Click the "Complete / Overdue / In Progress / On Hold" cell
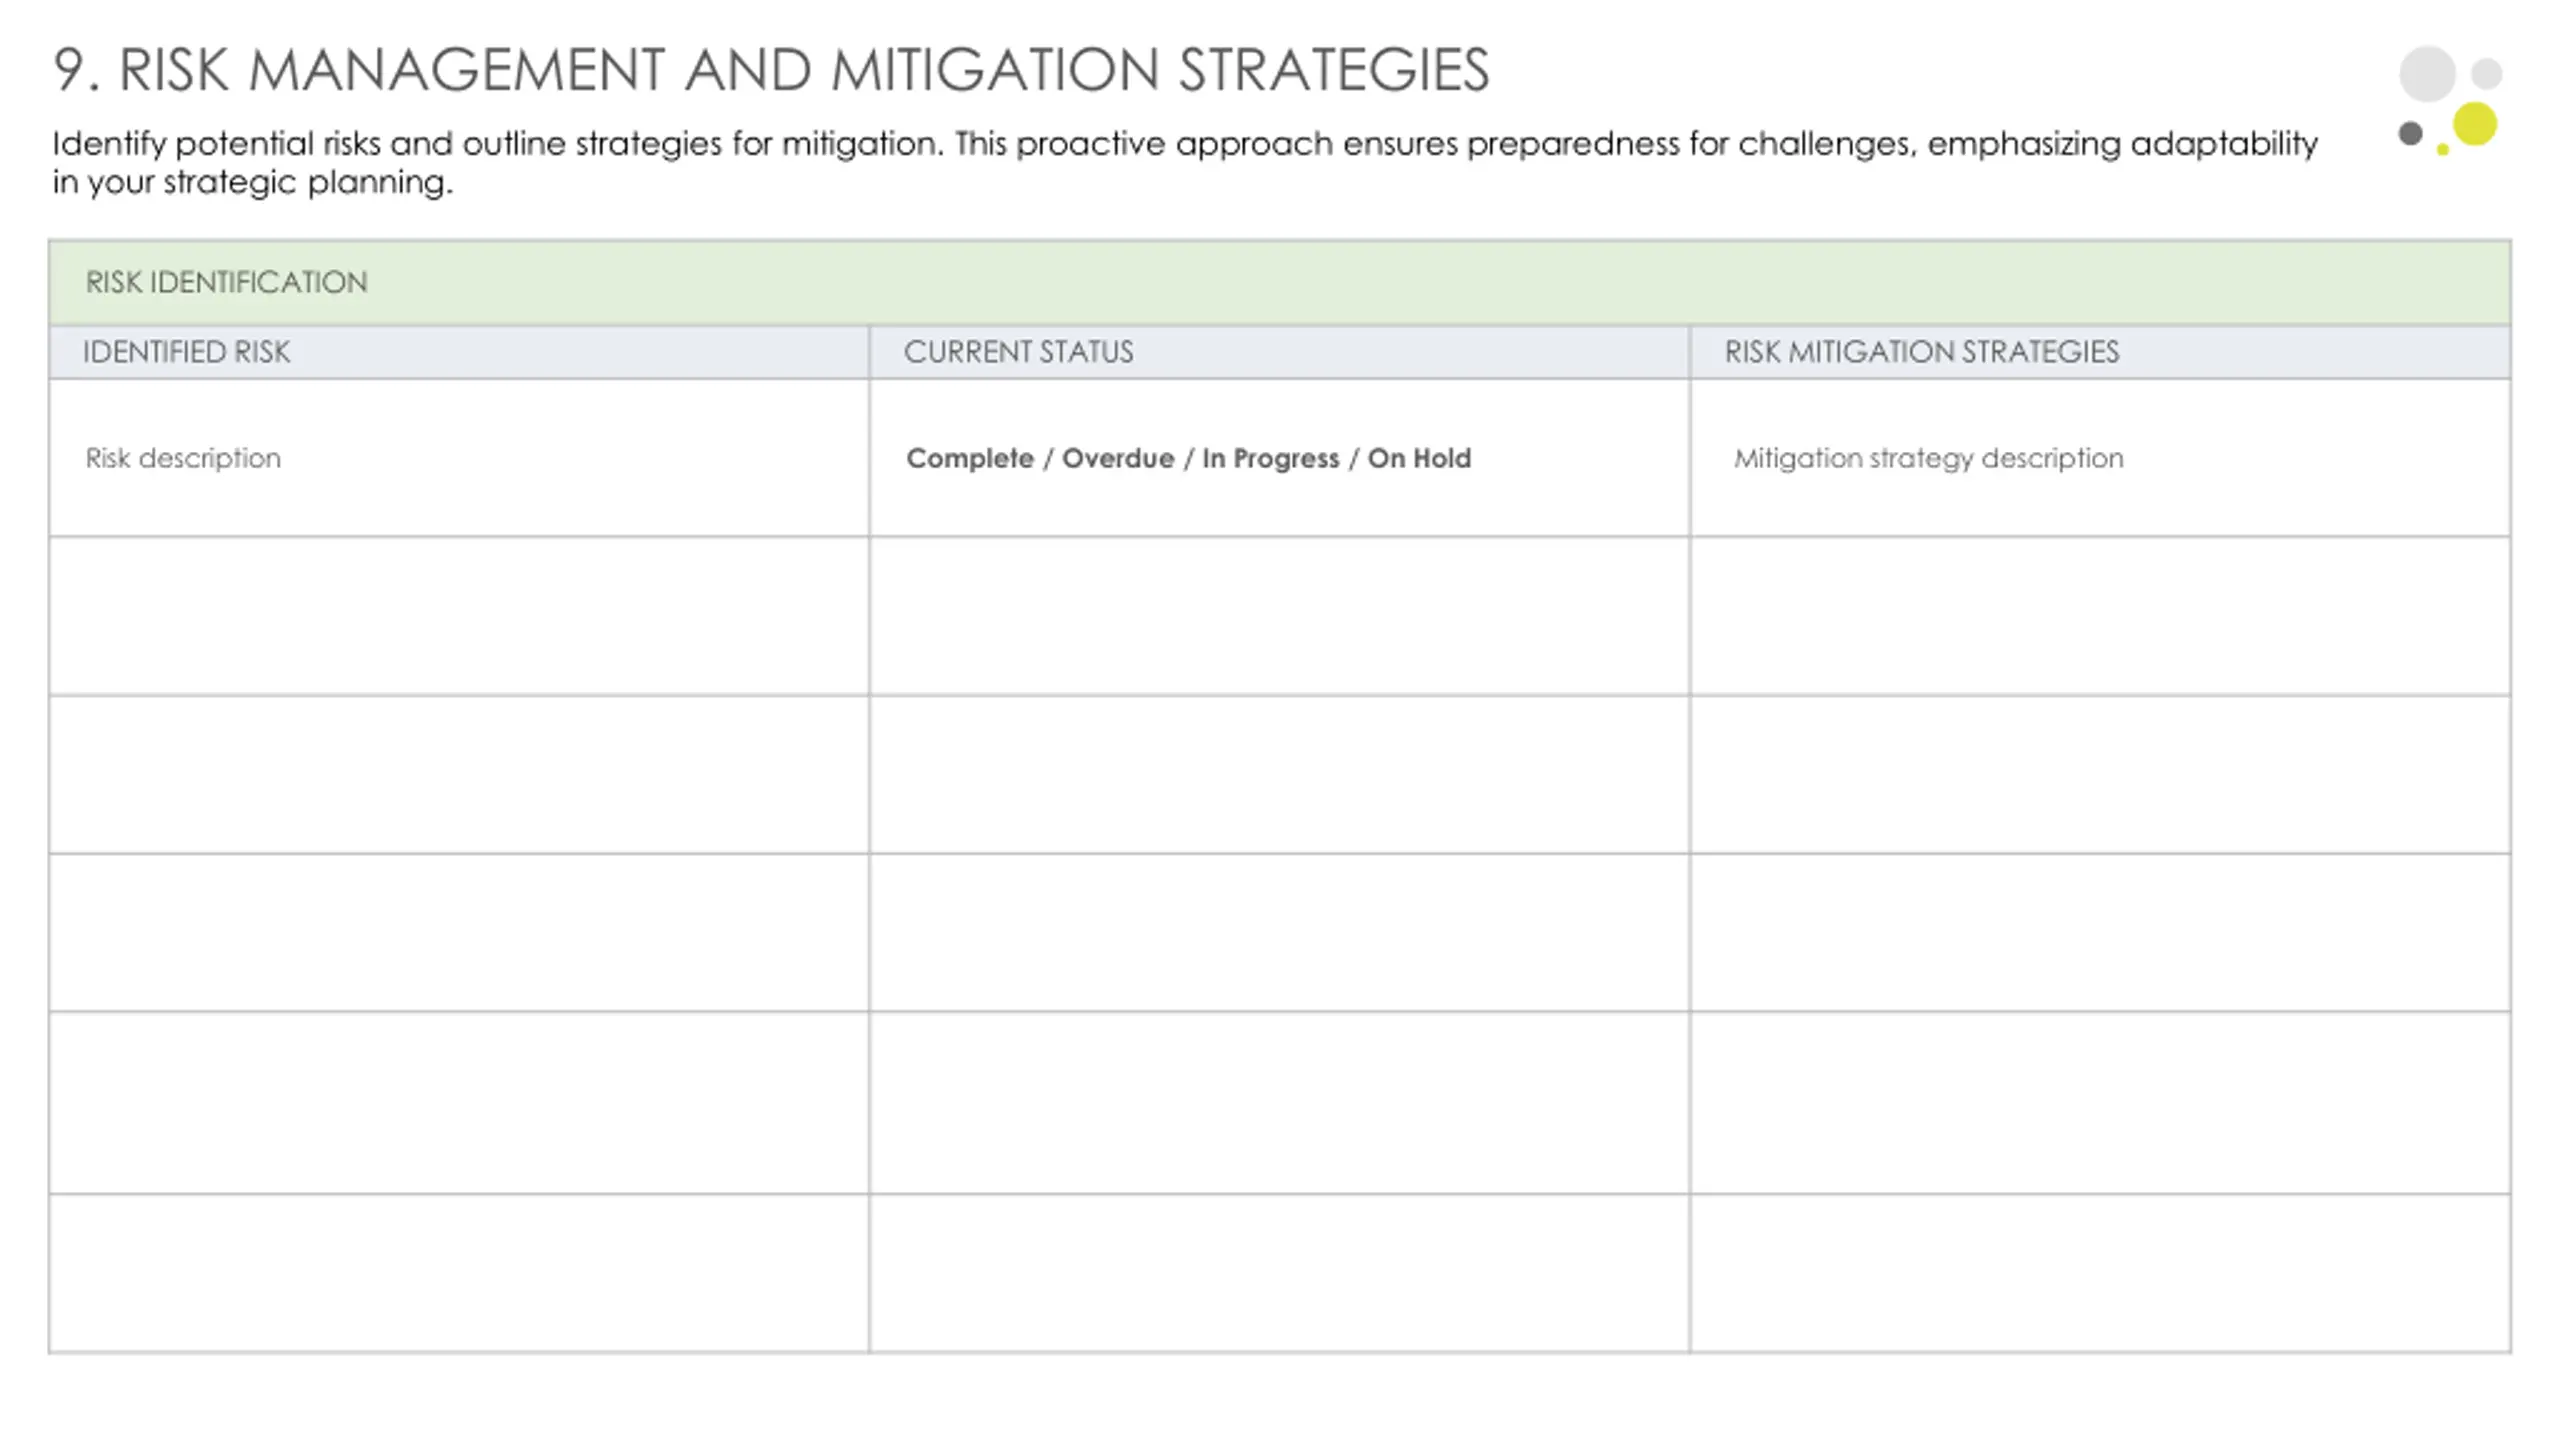 point(1279,458)
